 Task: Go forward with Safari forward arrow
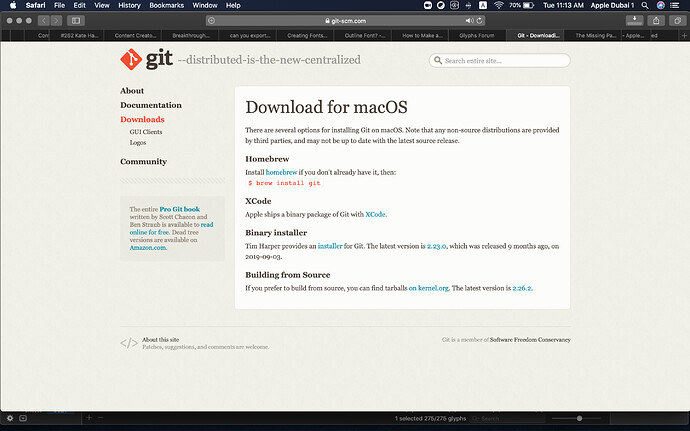pyautogui.click(x=56, y=21)
